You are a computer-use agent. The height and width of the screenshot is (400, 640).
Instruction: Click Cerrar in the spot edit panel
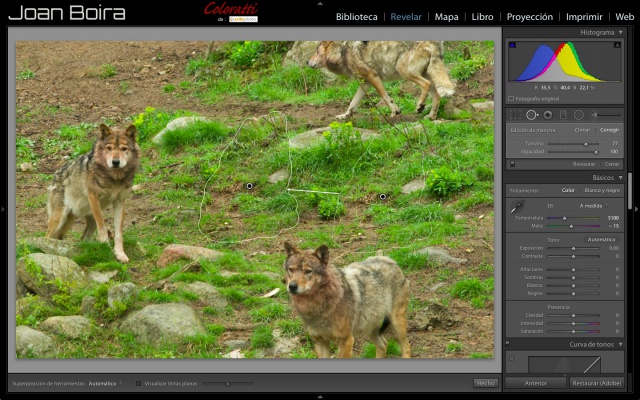tap(612, 164)
